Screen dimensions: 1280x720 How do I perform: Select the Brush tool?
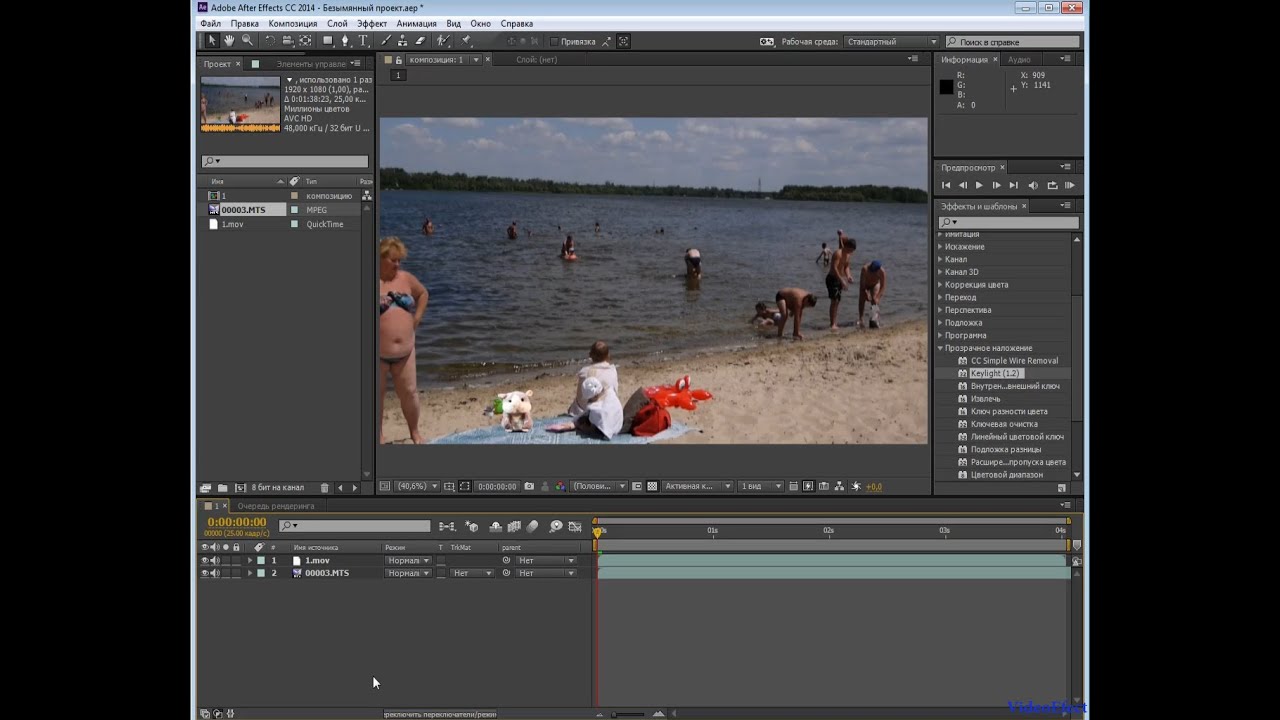384,41
